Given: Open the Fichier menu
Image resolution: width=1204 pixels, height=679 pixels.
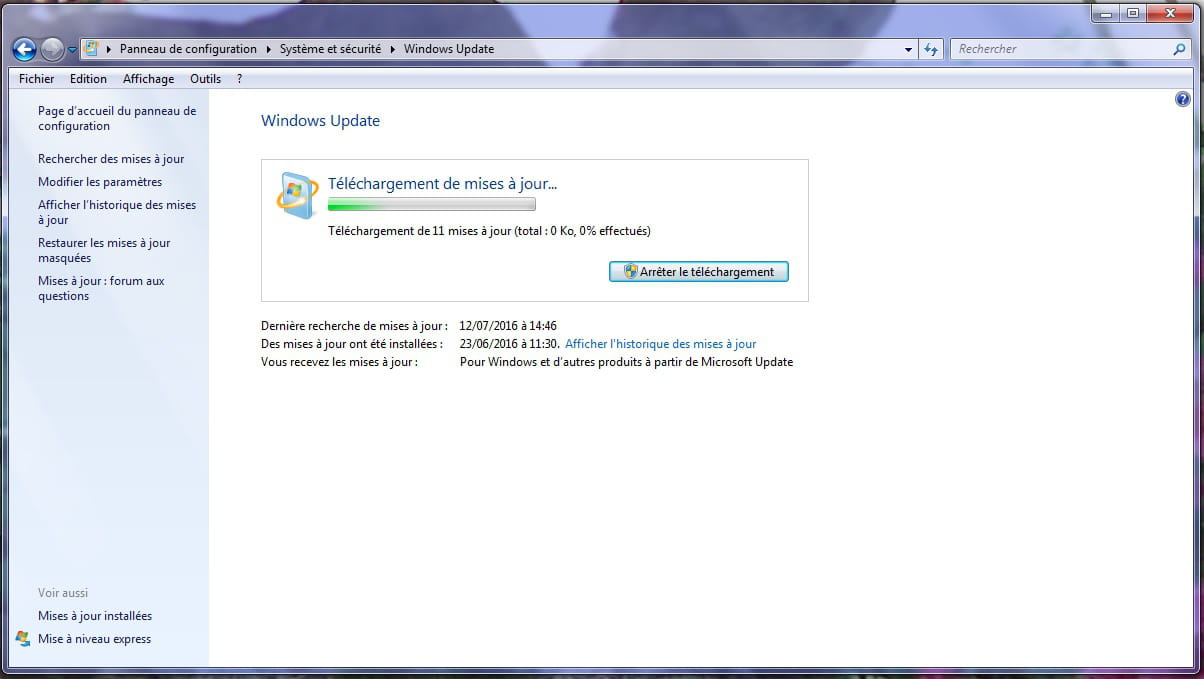Looking at the screenshot, I should pyautogui.click(x=37, y=79).
